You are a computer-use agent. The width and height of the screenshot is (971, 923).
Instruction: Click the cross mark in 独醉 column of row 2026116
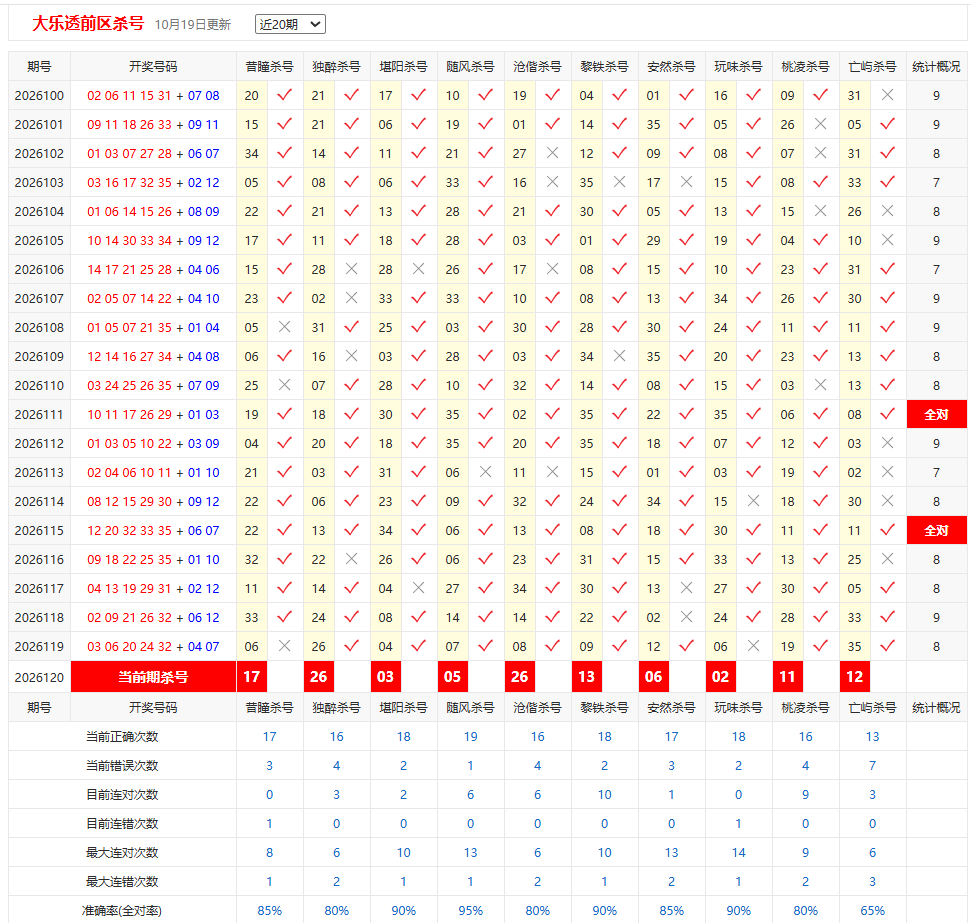(x=351, y=558)
